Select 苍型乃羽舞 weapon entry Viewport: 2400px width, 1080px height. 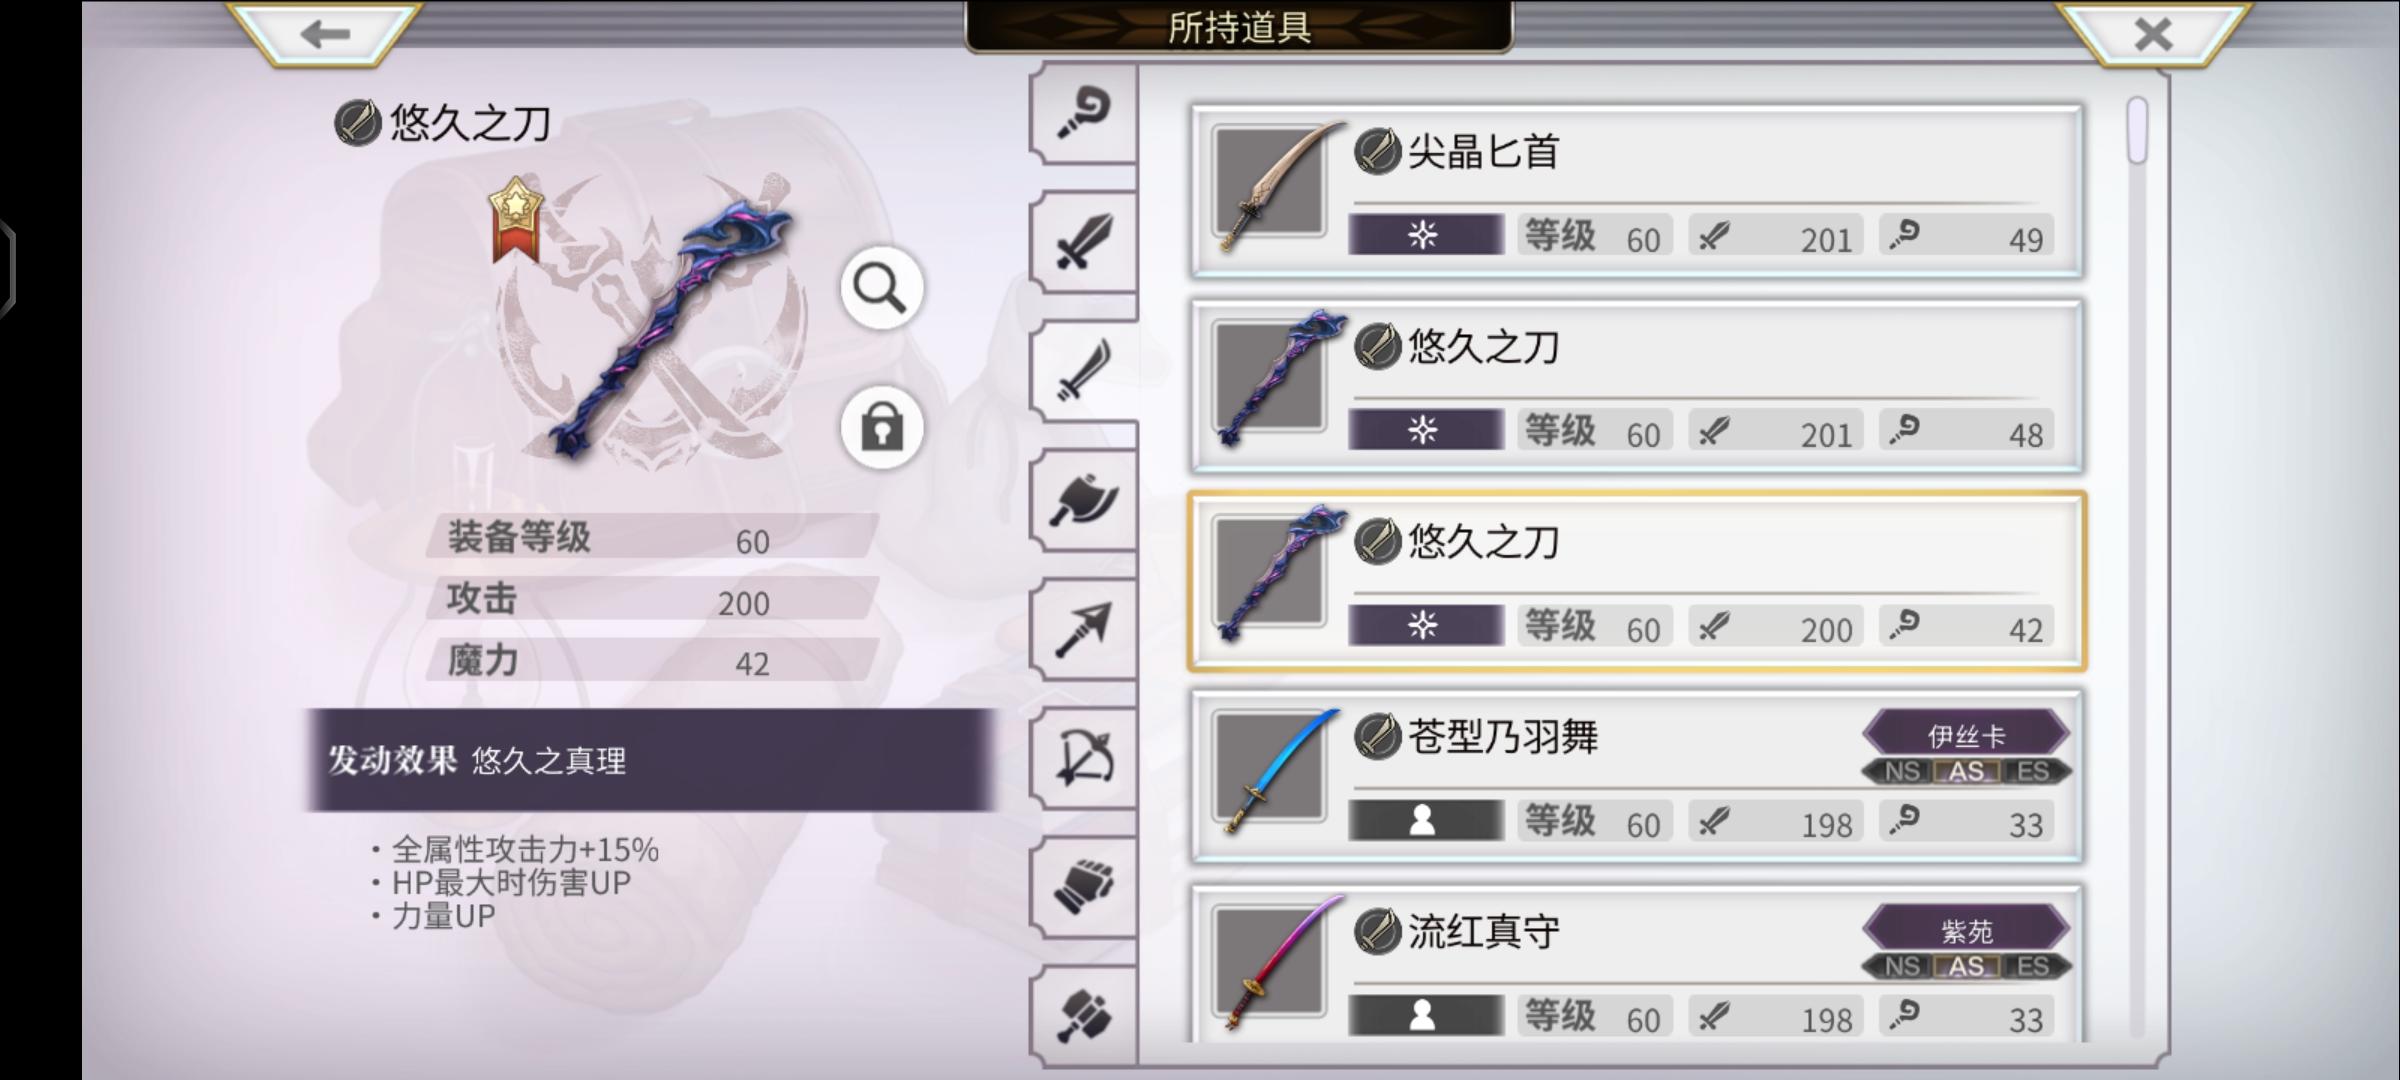click(x=1636, y=775)
